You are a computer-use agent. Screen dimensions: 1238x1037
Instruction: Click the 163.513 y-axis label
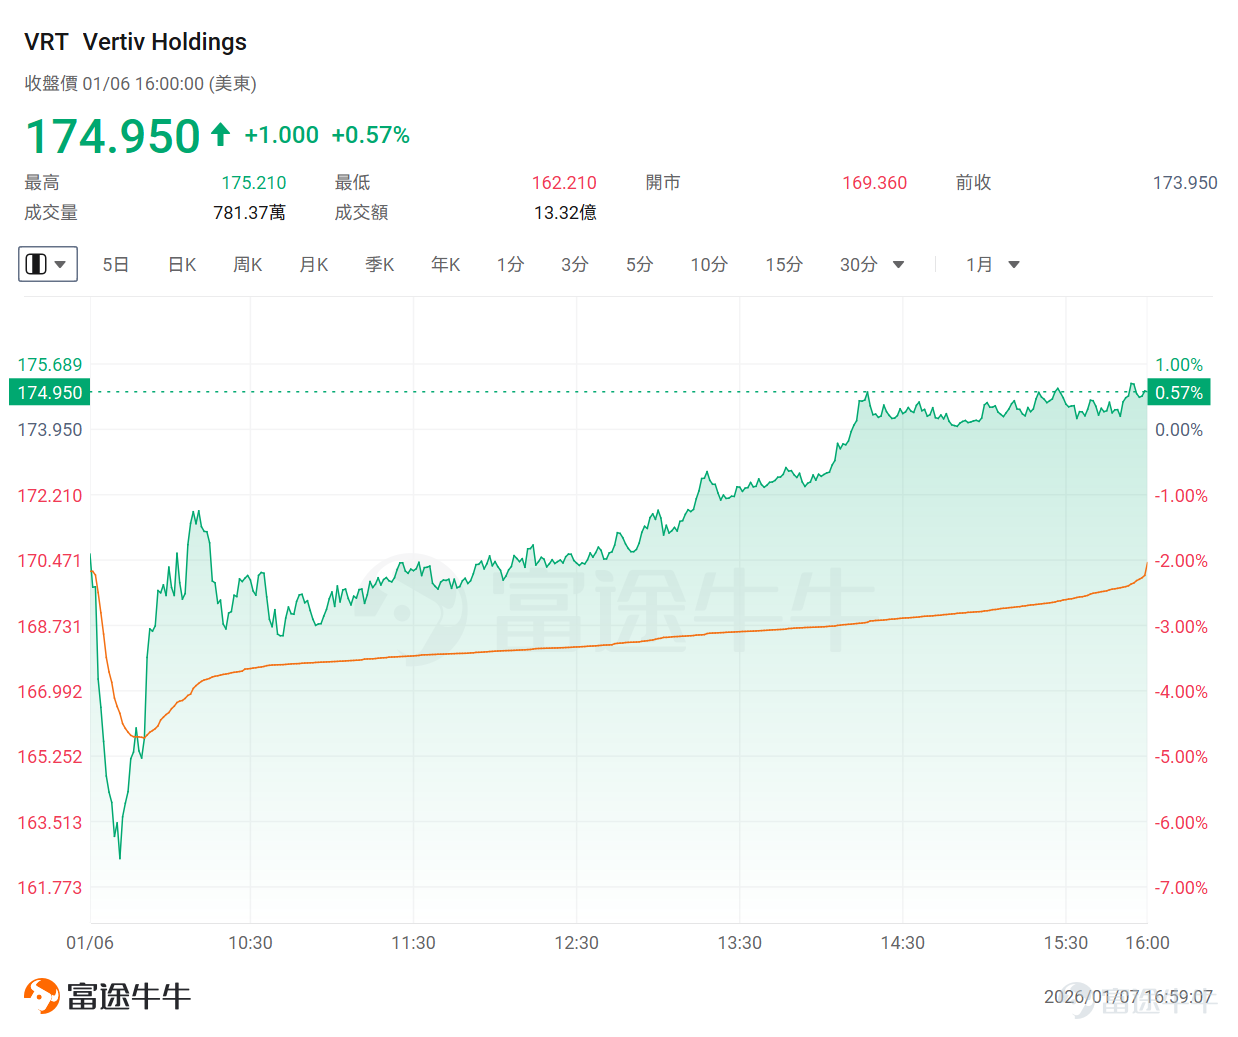50,823
